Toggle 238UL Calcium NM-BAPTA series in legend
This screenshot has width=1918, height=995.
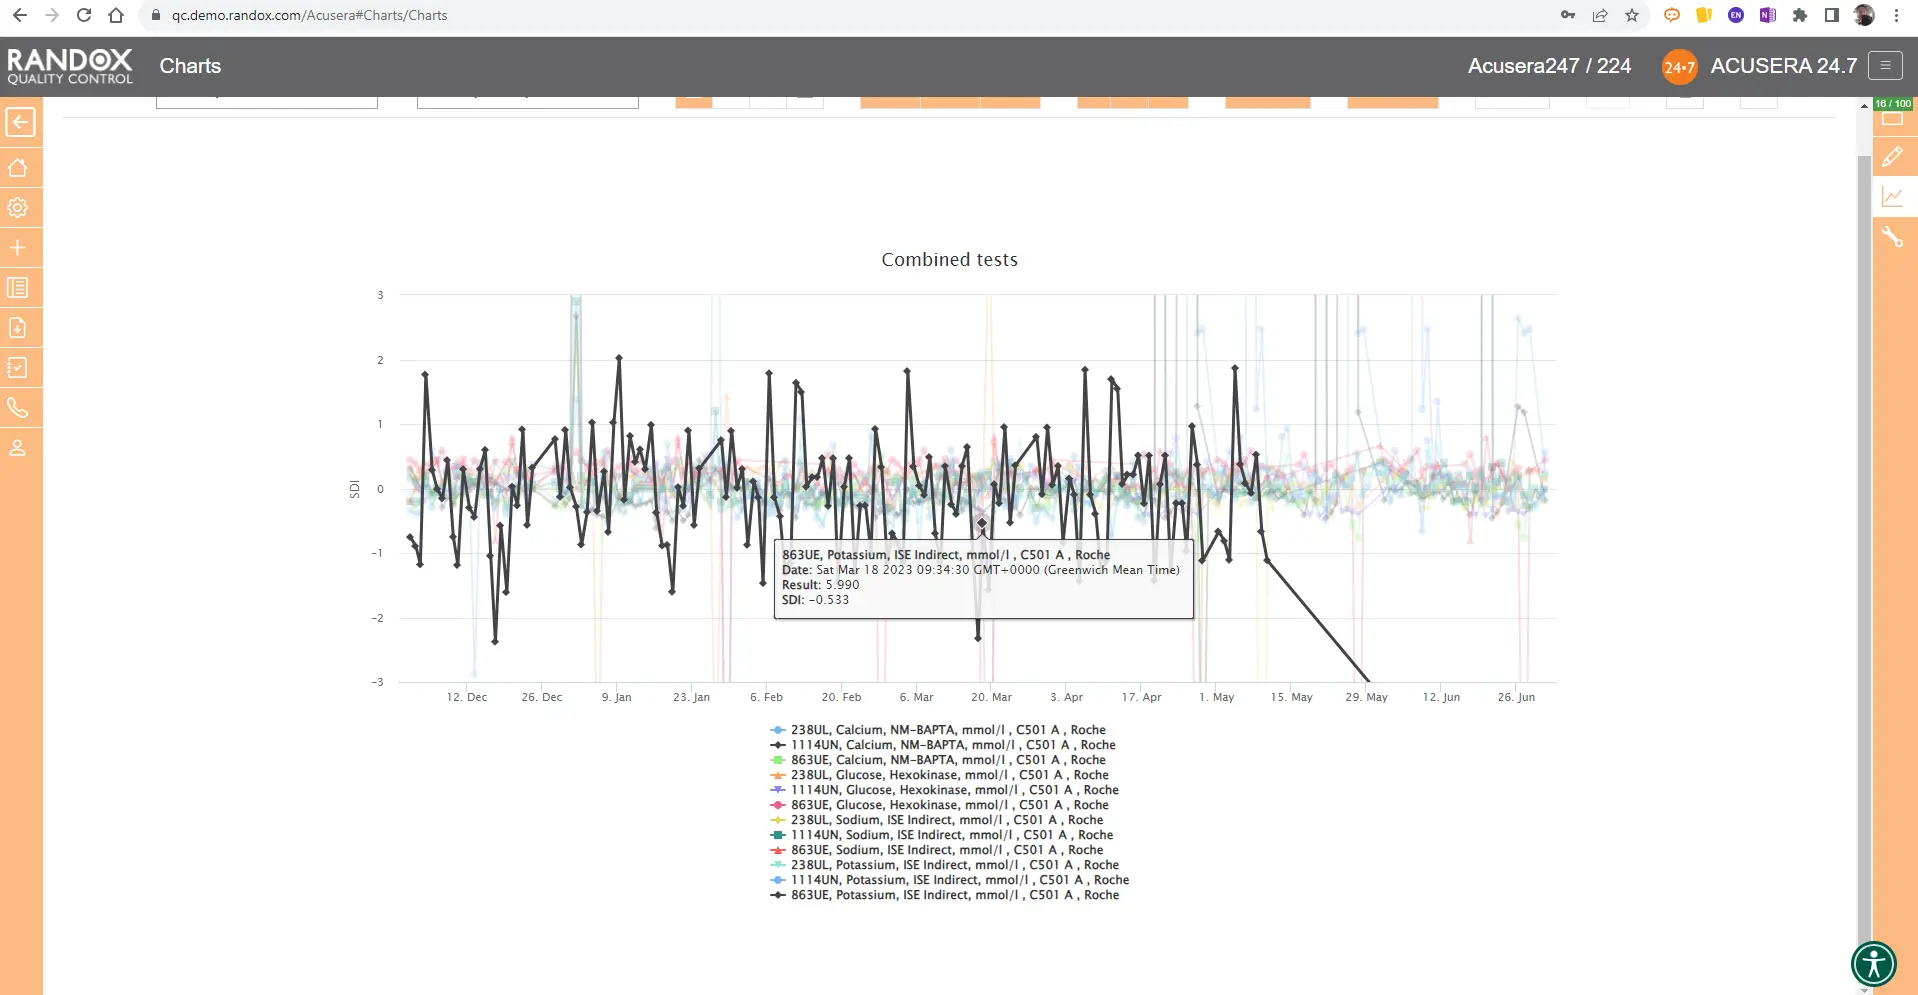tap(947, 730)
